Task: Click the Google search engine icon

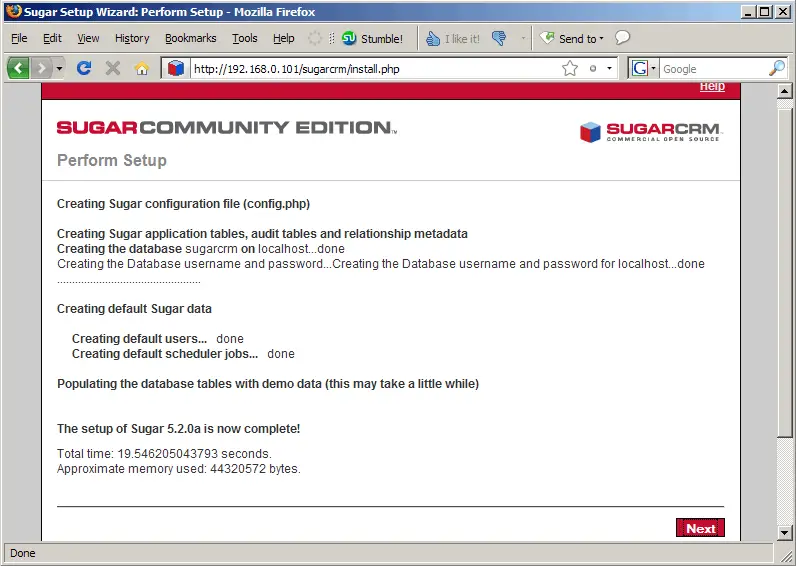Action: tap(639, 68)
